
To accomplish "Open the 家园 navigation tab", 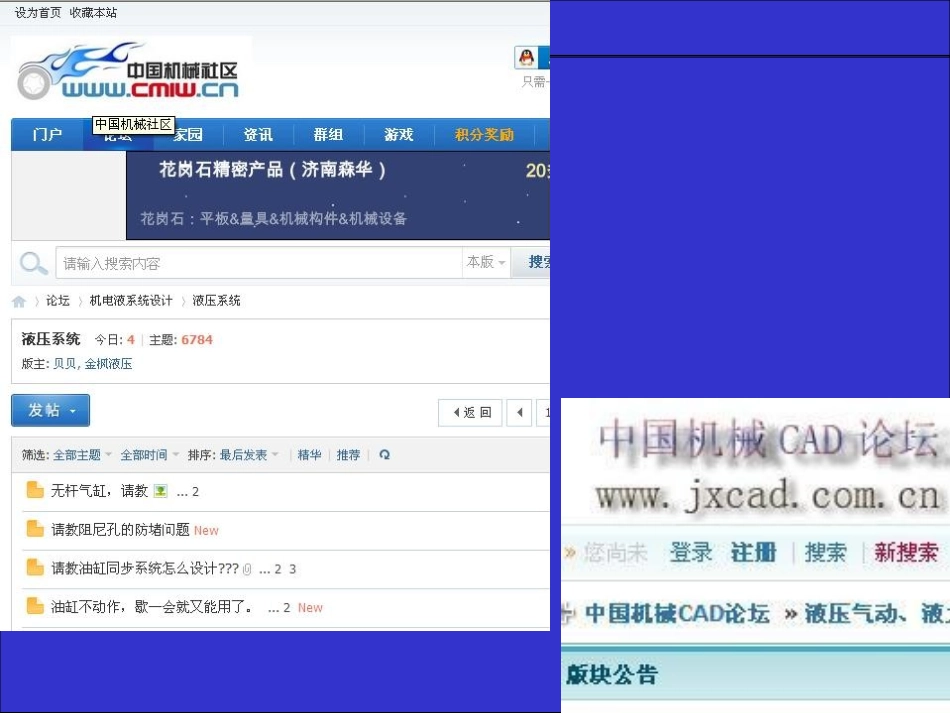I will pyautogui.click(x=188, y=134).
